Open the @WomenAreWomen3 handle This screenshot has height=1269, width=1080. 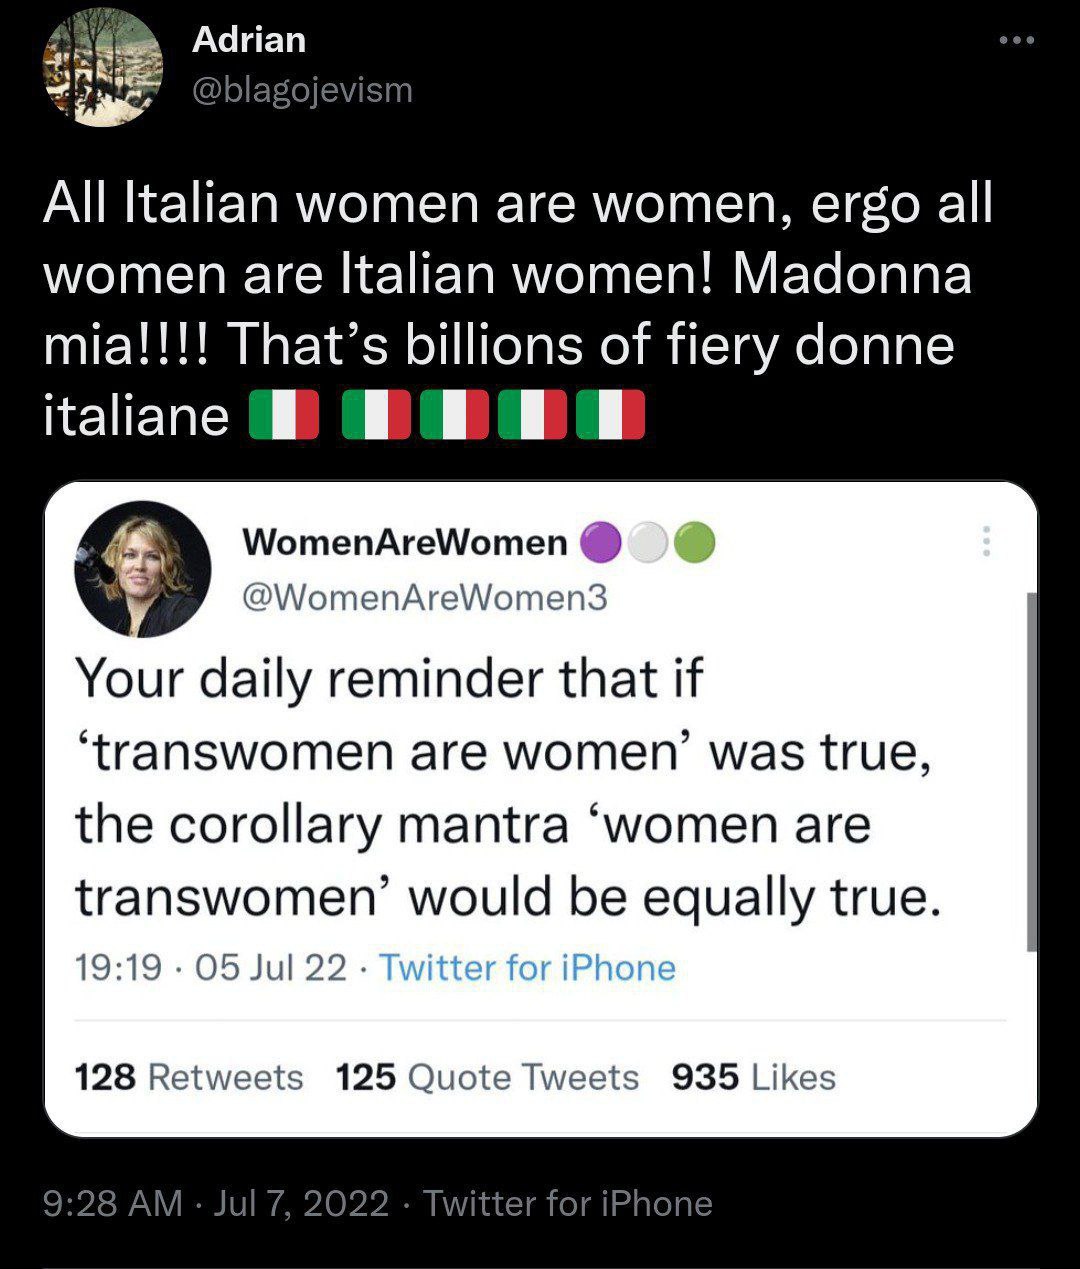click(425, 597)
